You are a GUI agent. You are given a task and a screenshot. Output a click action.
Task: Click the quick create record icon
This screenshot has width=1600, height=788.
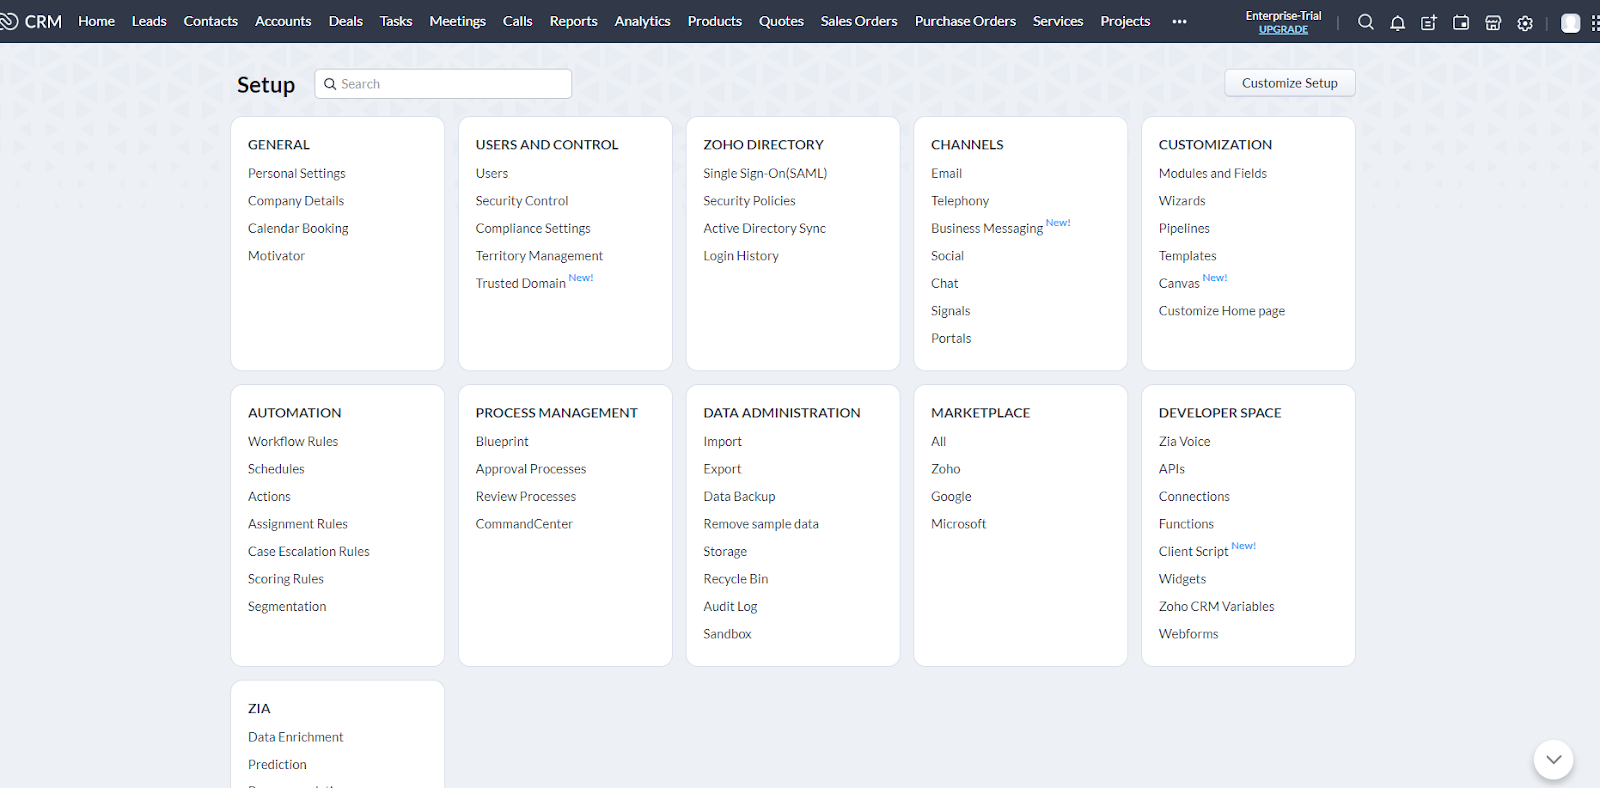pyautogui.click(x=1429, y=23)
